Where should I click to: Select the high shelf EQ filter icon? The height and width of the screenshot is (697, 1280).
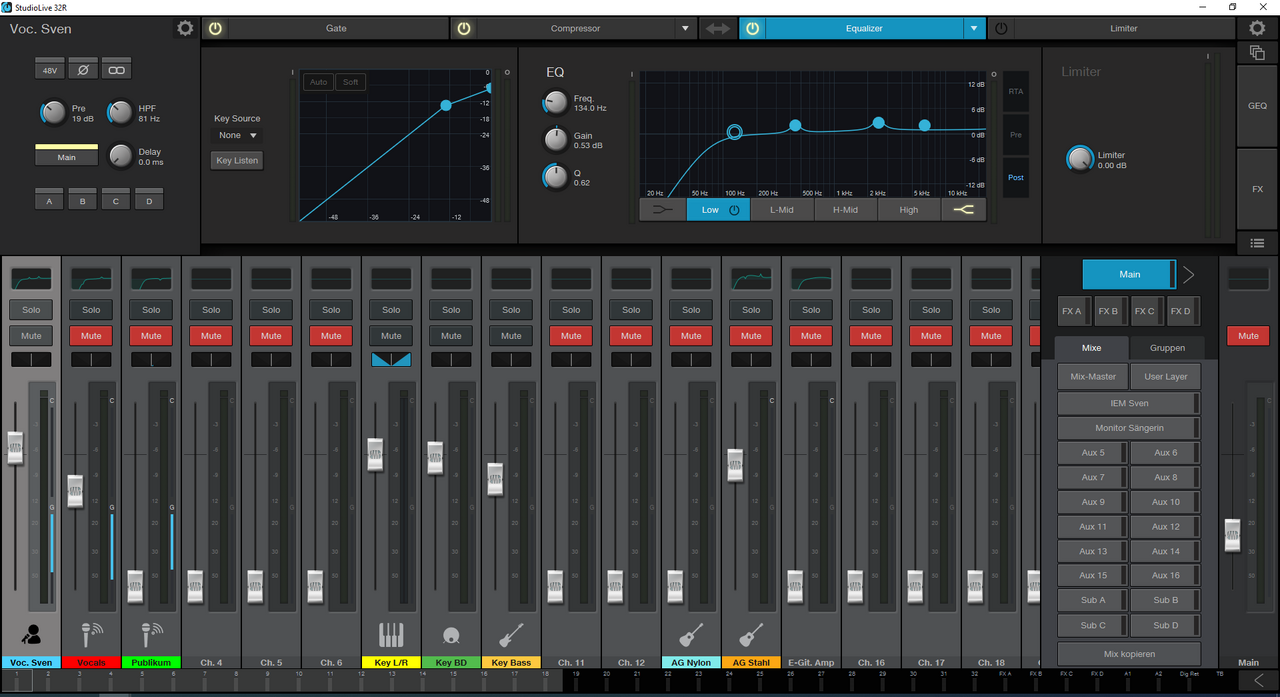(963, 209)
